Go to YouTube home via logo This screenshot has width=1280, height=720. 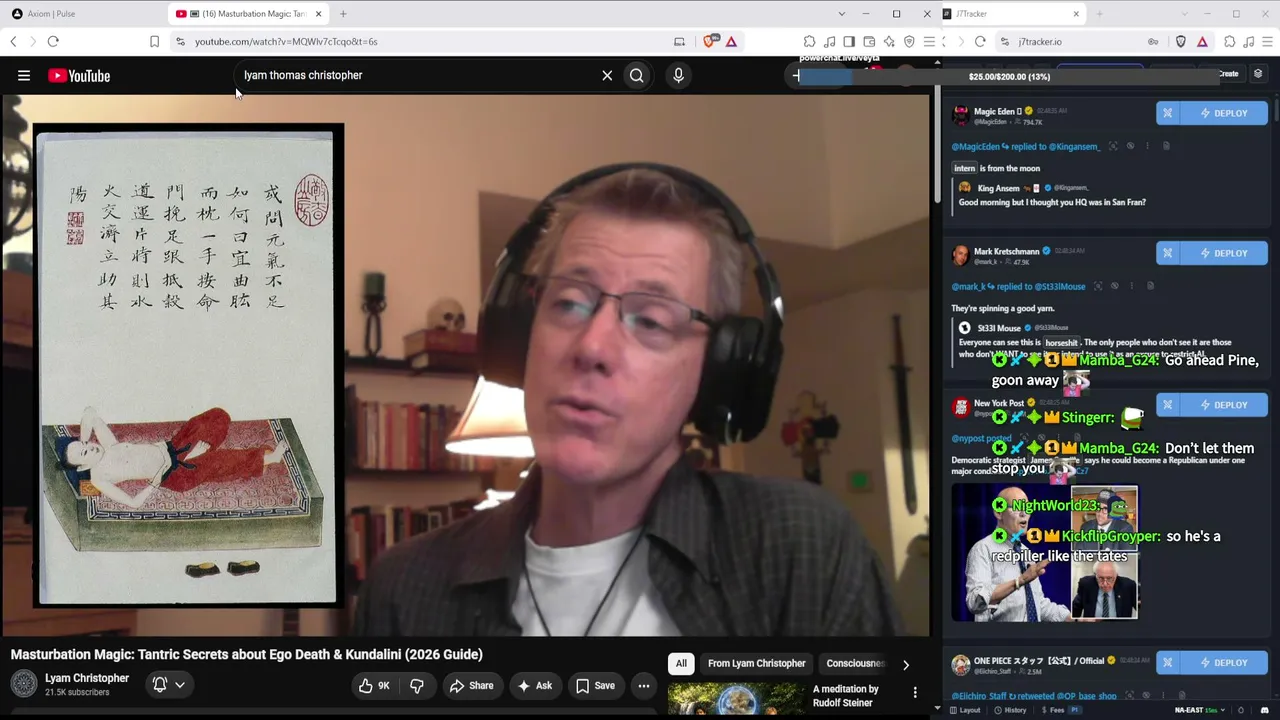point(79,76)
